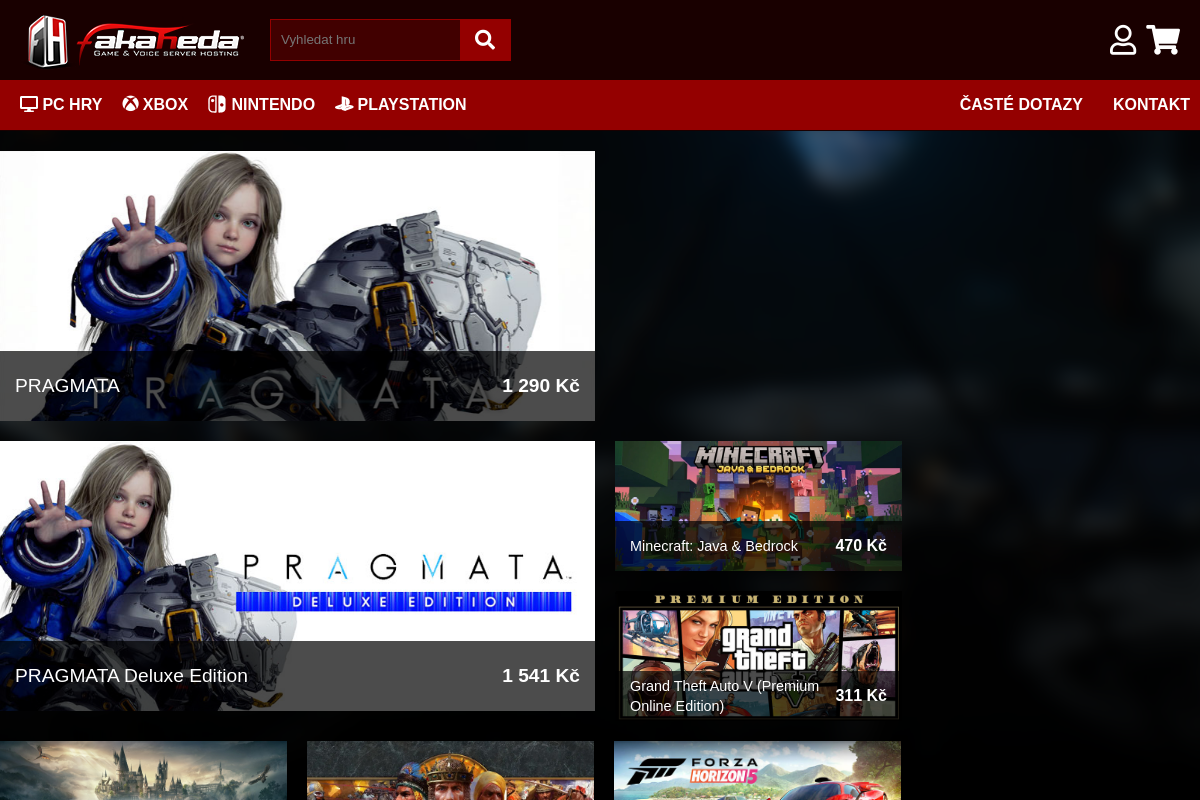Open the Hogwarts castle game card

click(x=143, y=770)
